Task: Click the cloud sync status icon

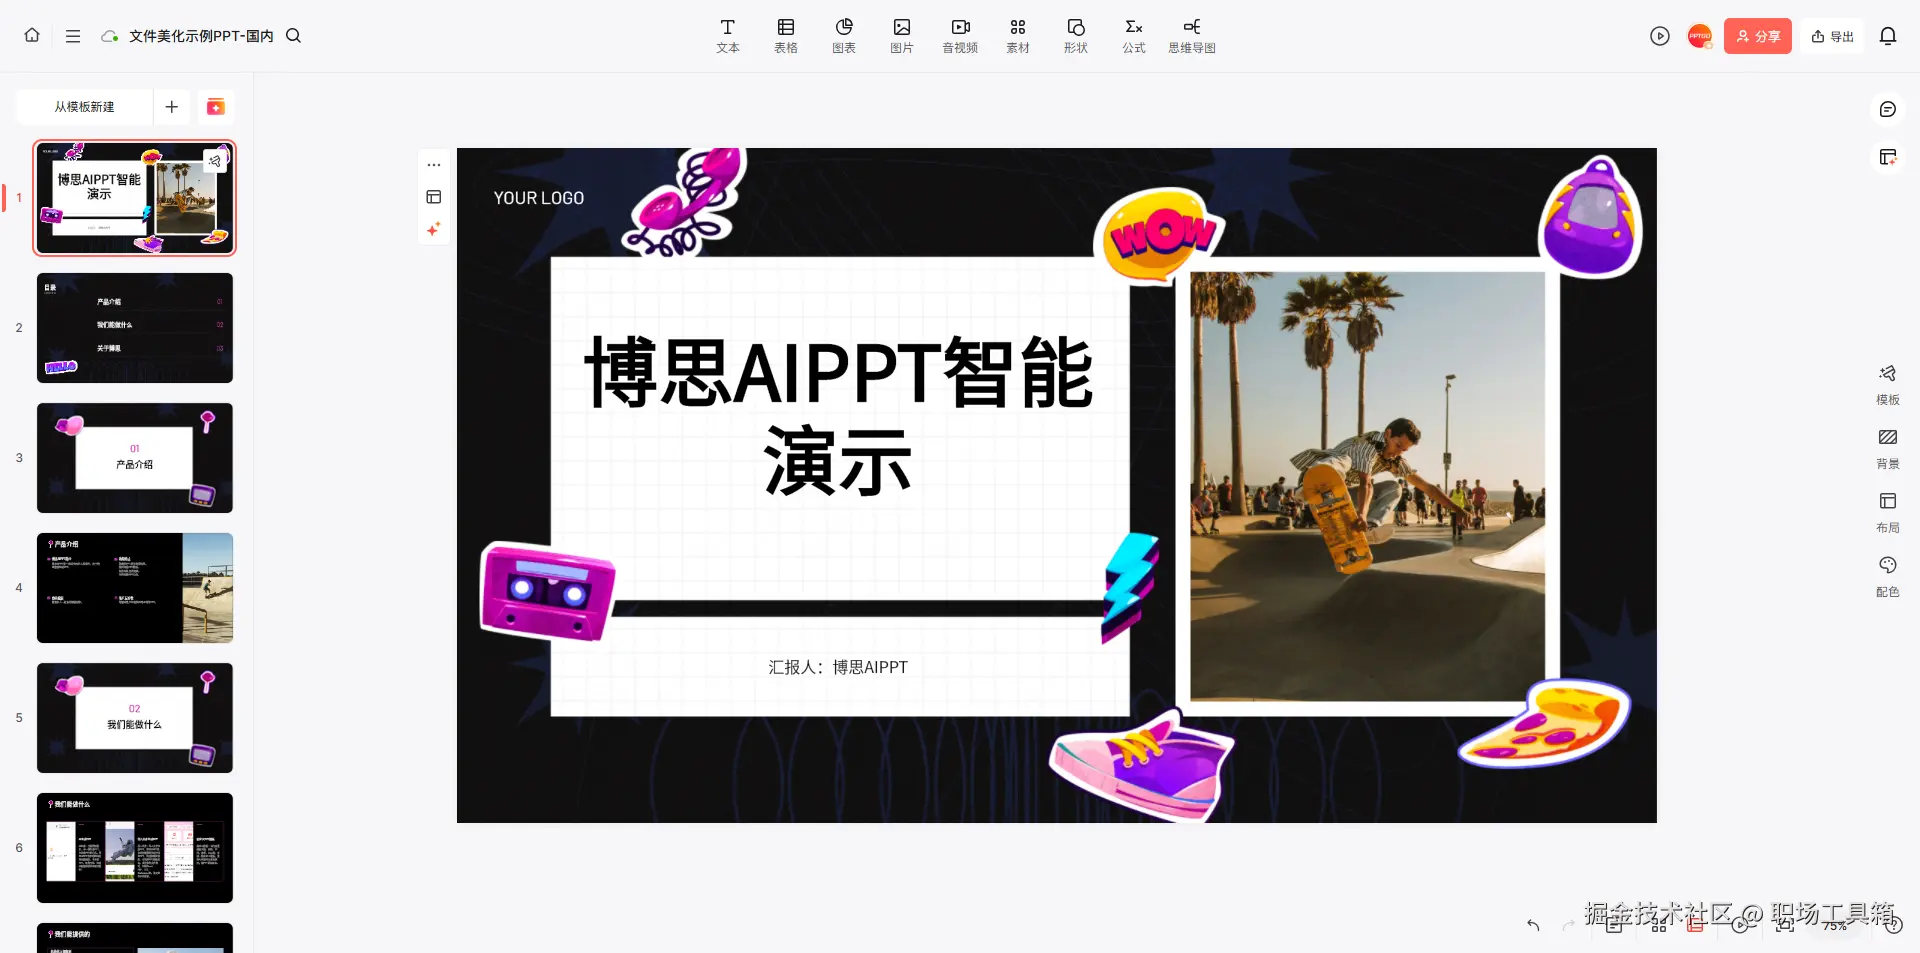Action: [x=109, y=36]
